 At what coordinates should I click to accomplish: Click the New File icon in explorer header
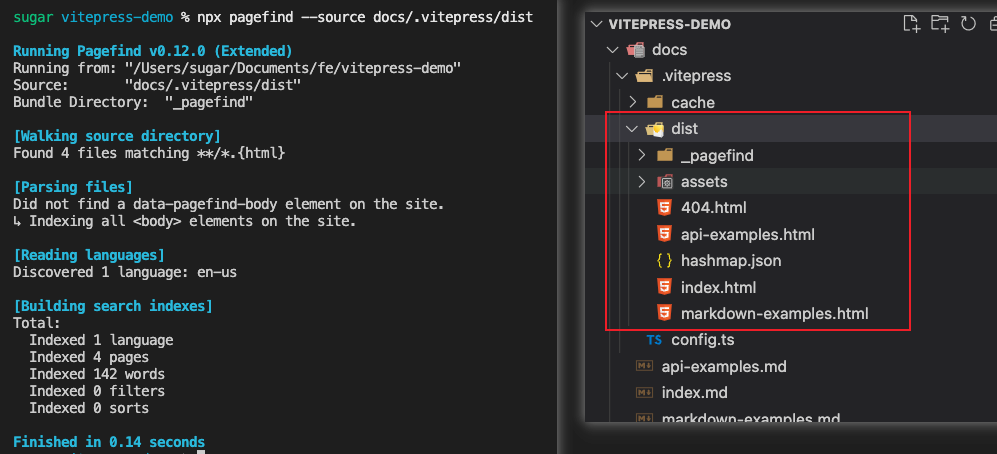[x=912, y=24]
